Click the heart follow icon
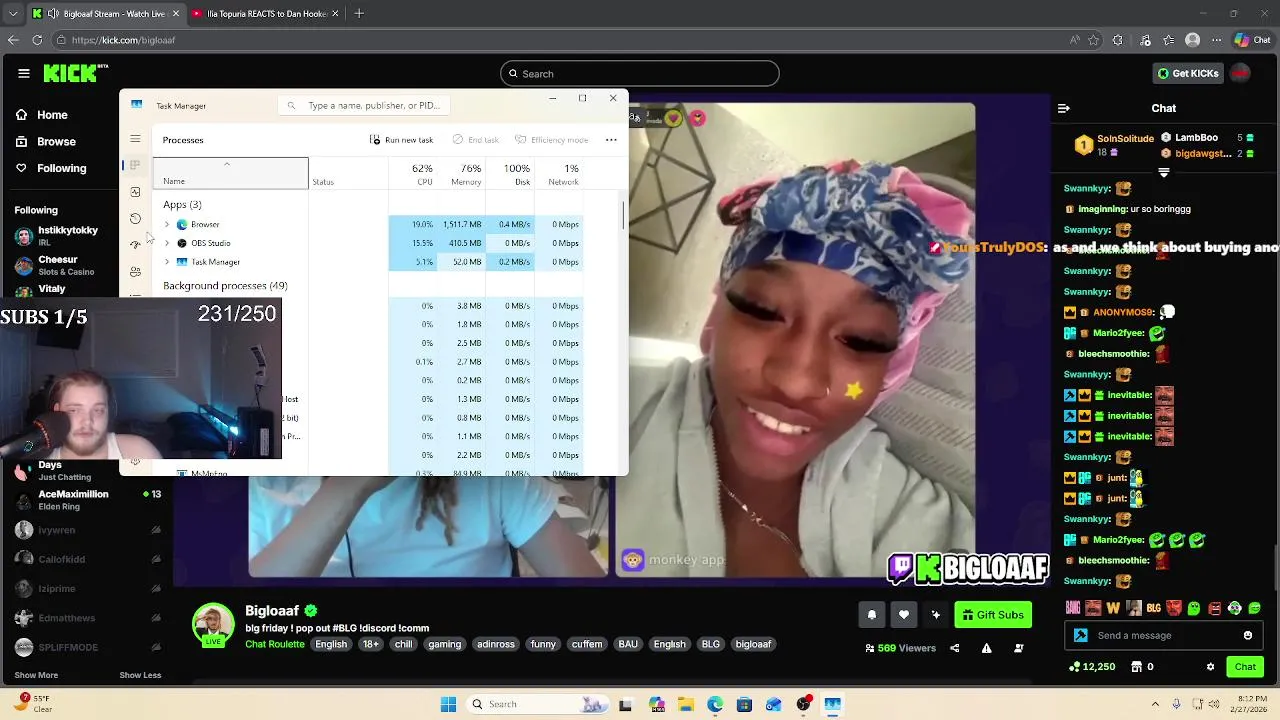Viewport: 1280px width, 720px height. click(x=904, y=615)
